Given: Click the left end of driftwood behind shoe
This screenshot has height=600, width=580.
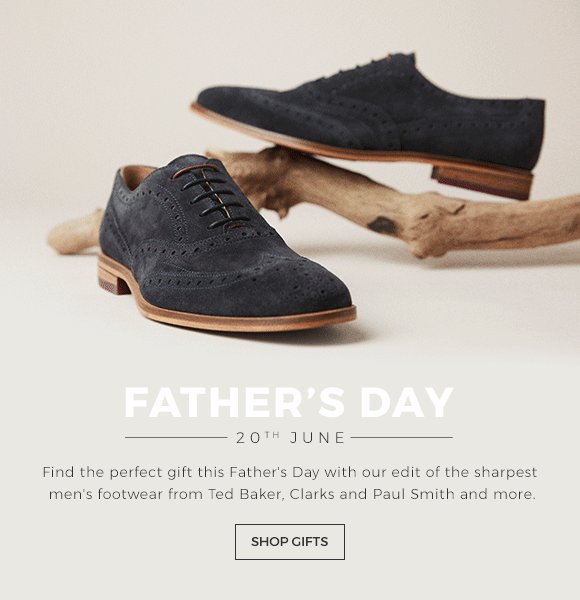Looking at the screenshot, I should [x=73, y=234].
